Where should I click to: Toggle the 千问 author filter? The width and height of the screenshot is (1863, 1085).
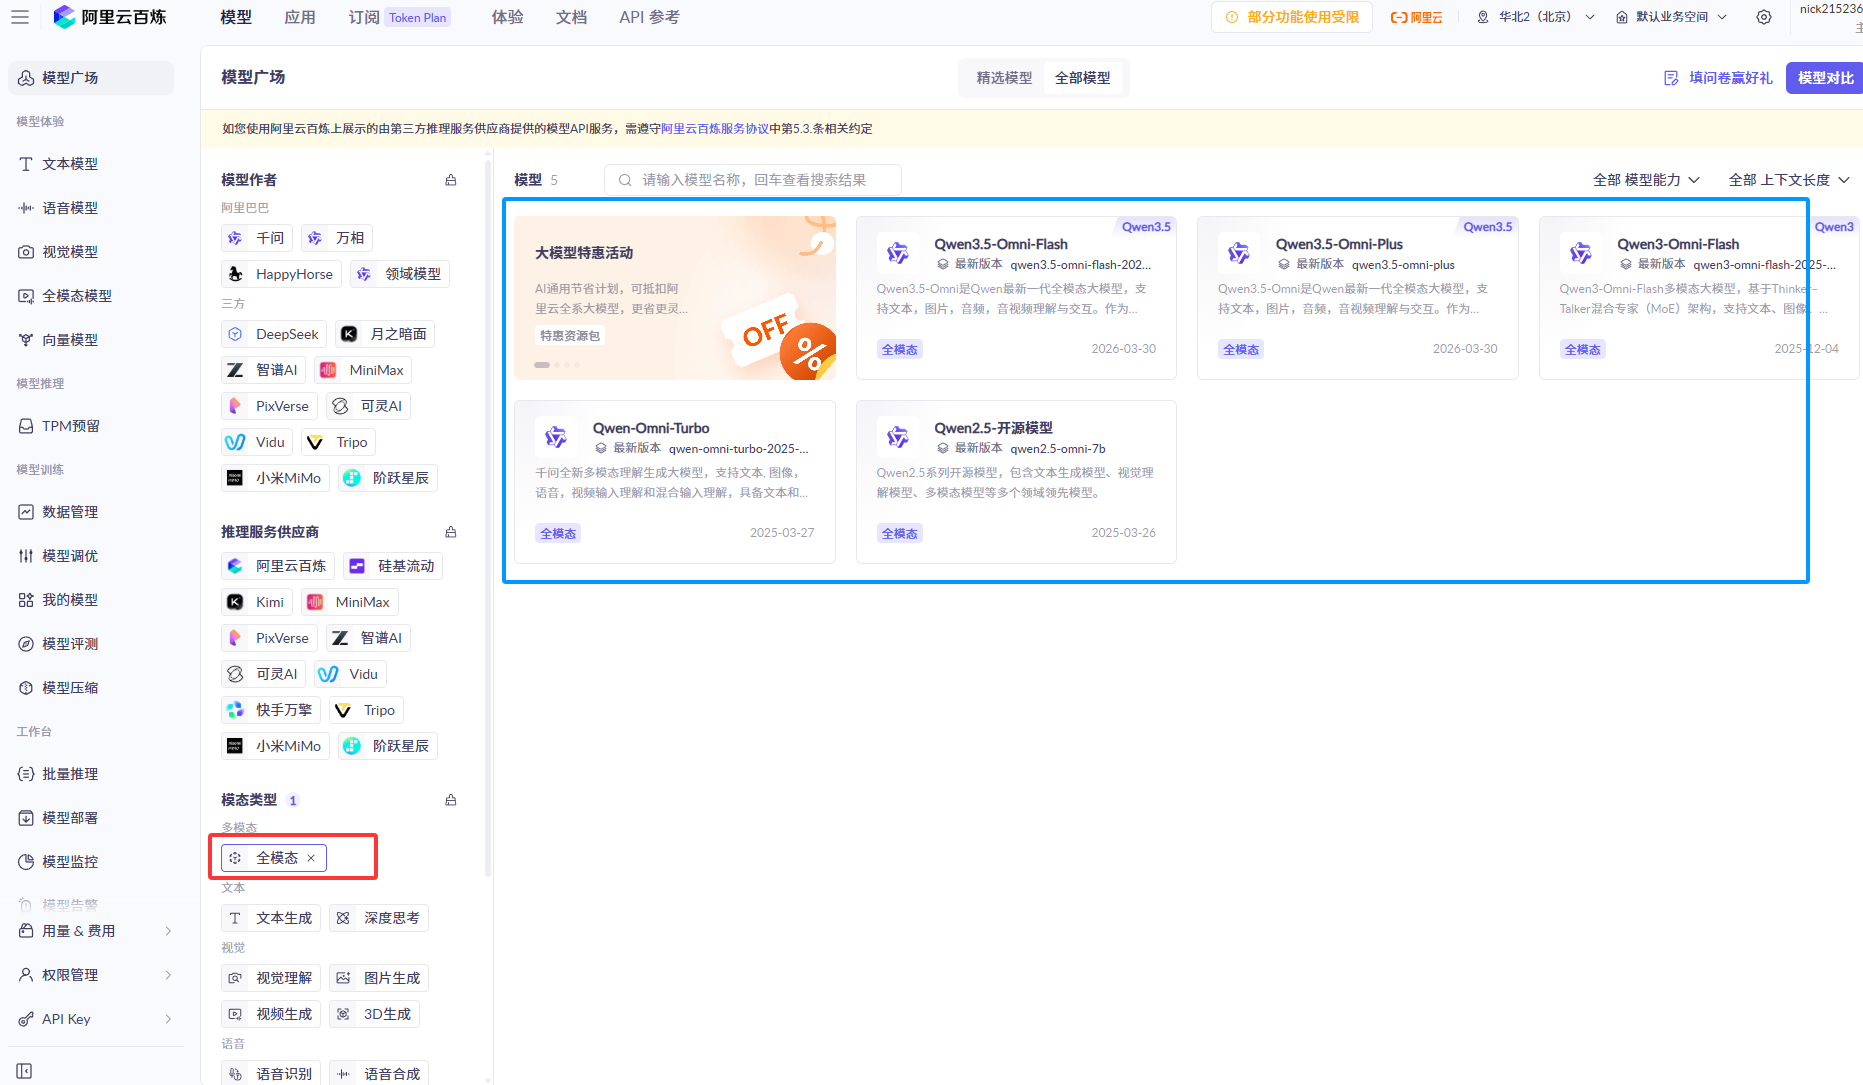tap(257, 238)
